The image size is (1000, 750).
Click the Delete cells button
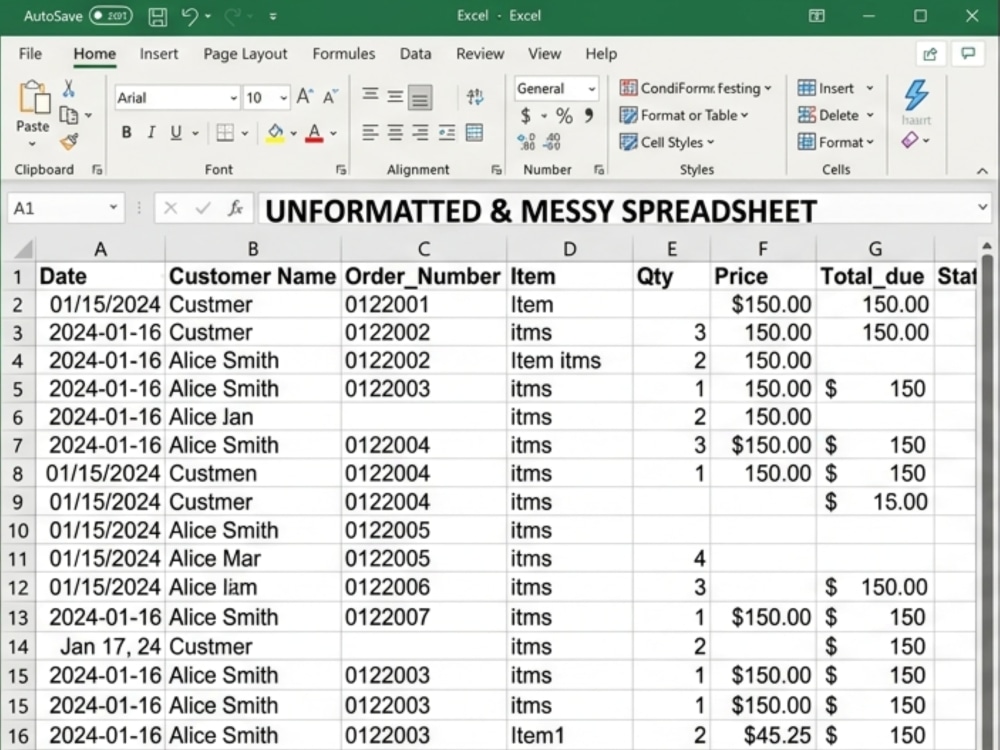[x=834, y=115]
